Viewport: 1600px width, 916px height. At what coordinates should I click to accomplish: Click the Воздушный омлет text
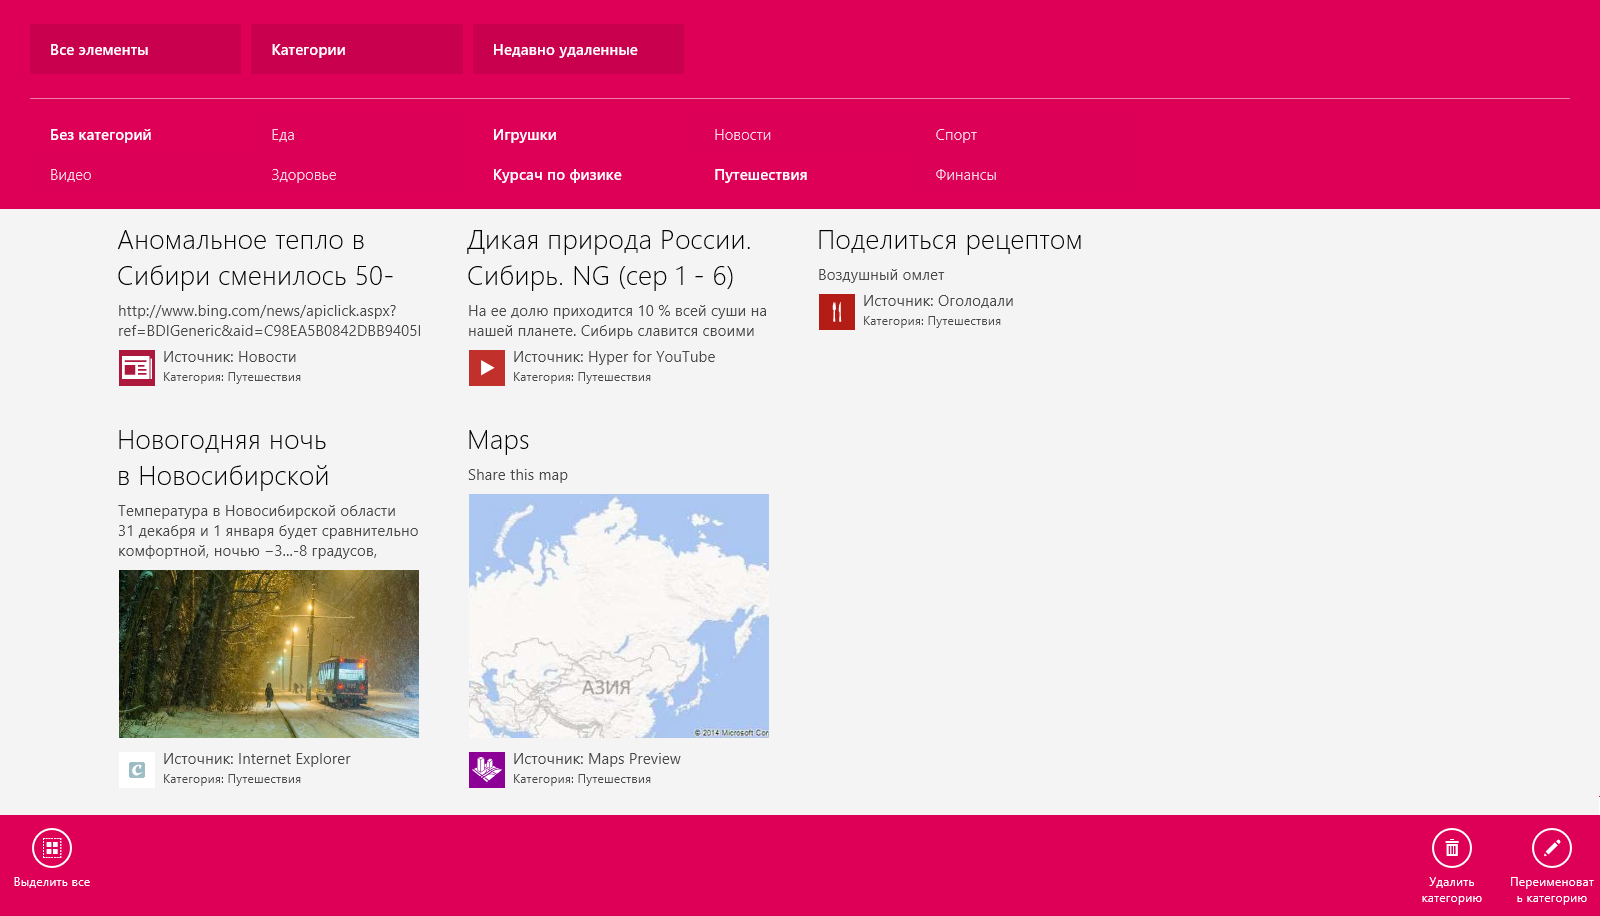coord(881,275)
